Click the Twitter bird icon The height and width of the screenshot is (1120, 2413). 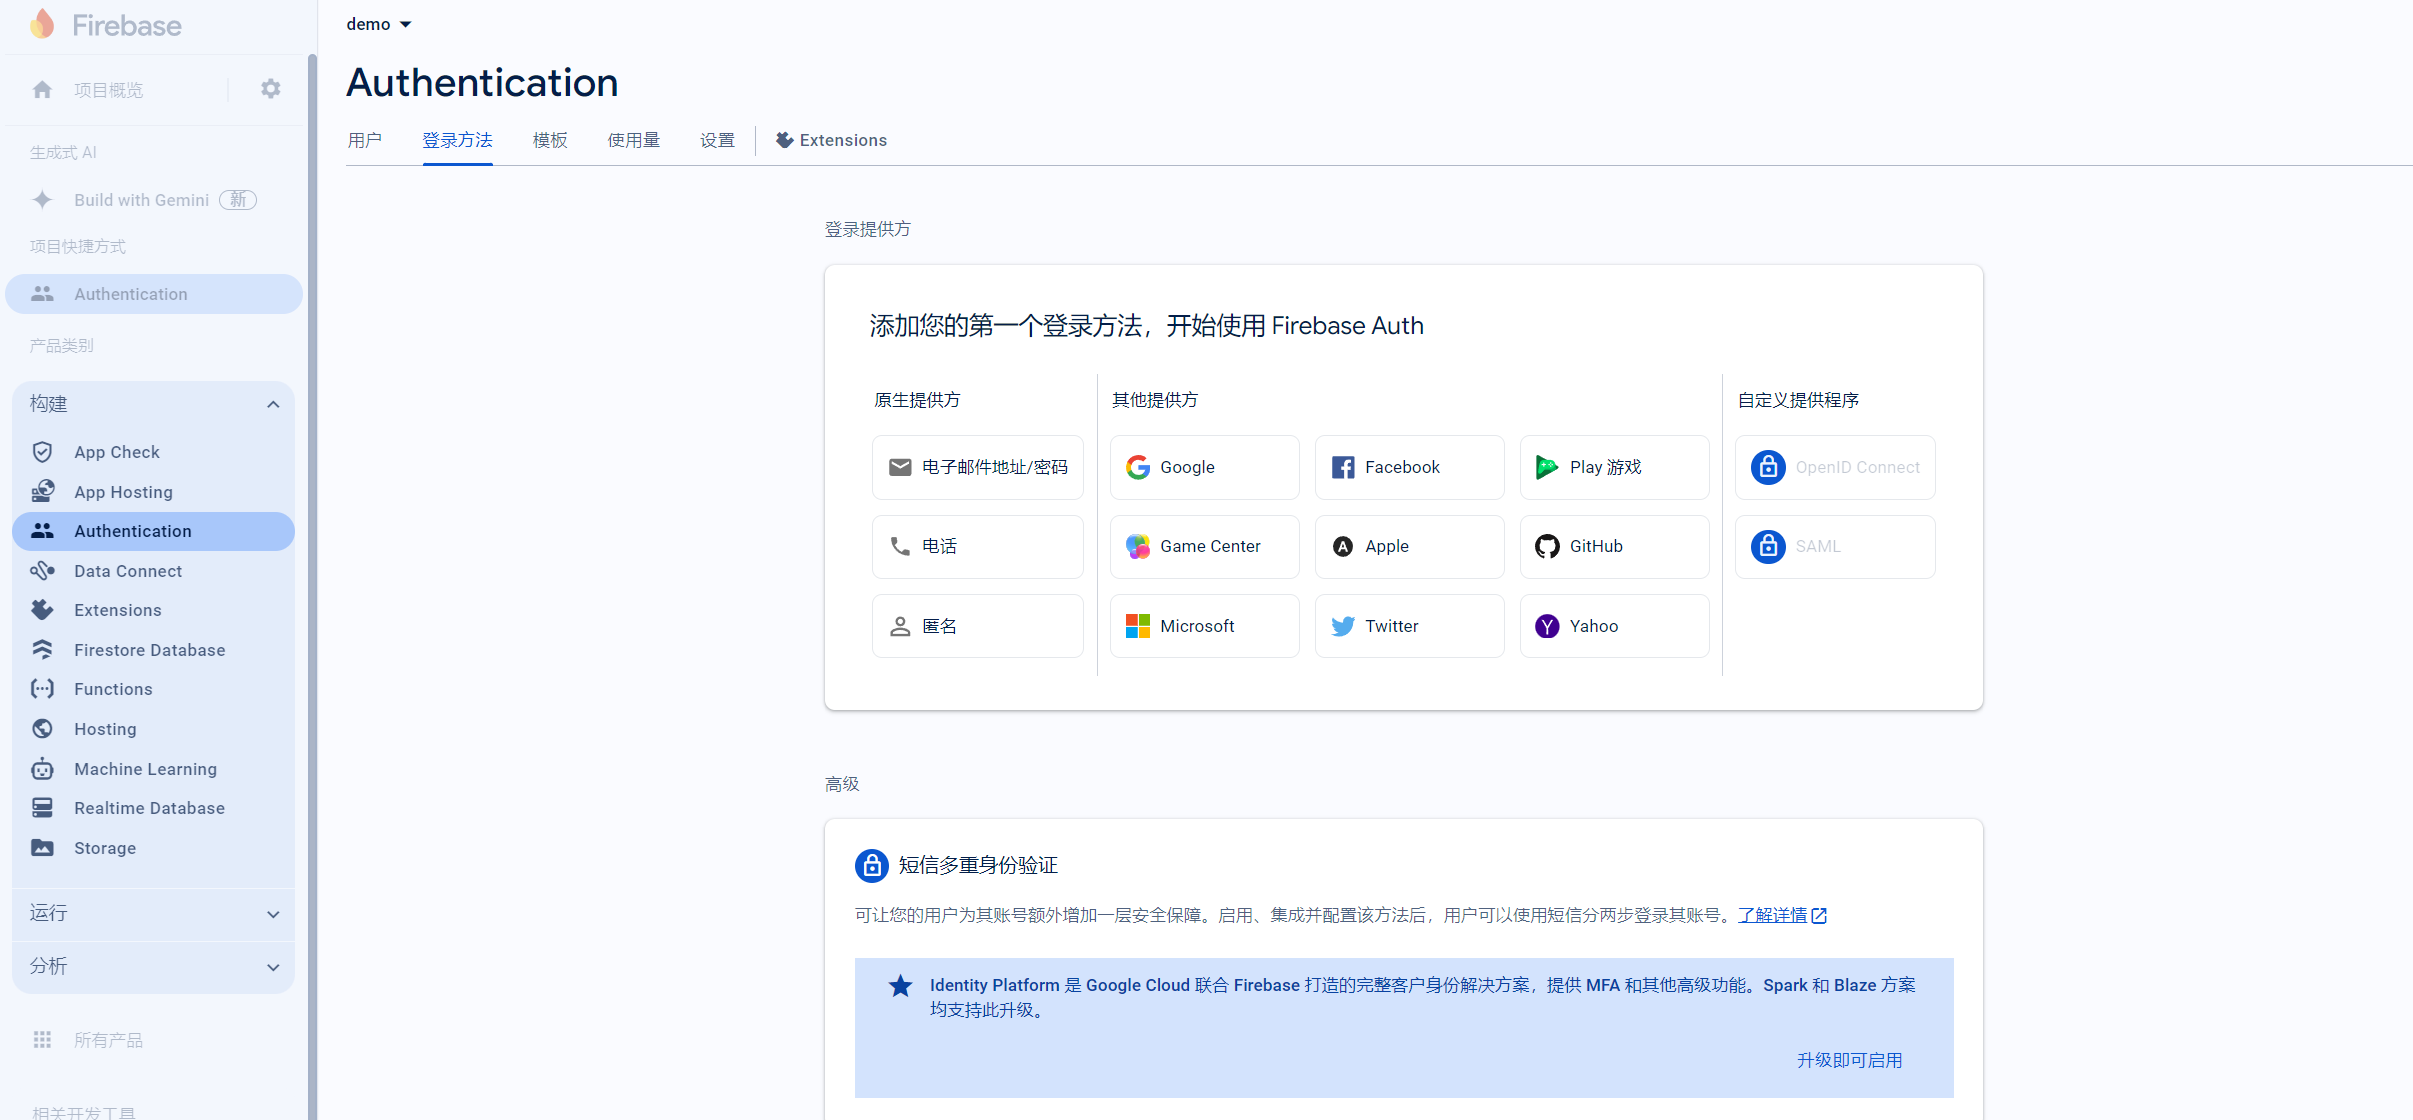1343,626
